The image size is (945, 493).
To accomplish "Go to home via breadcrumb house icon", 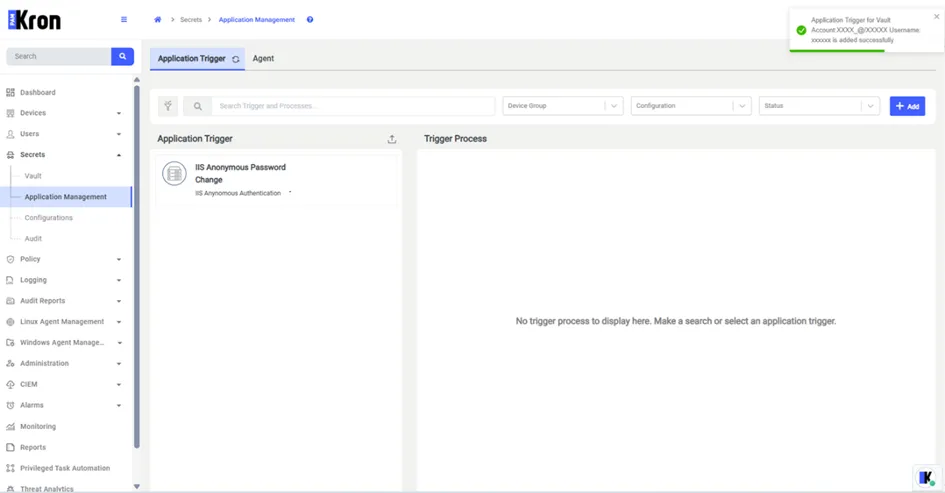I will click(158, 19).
